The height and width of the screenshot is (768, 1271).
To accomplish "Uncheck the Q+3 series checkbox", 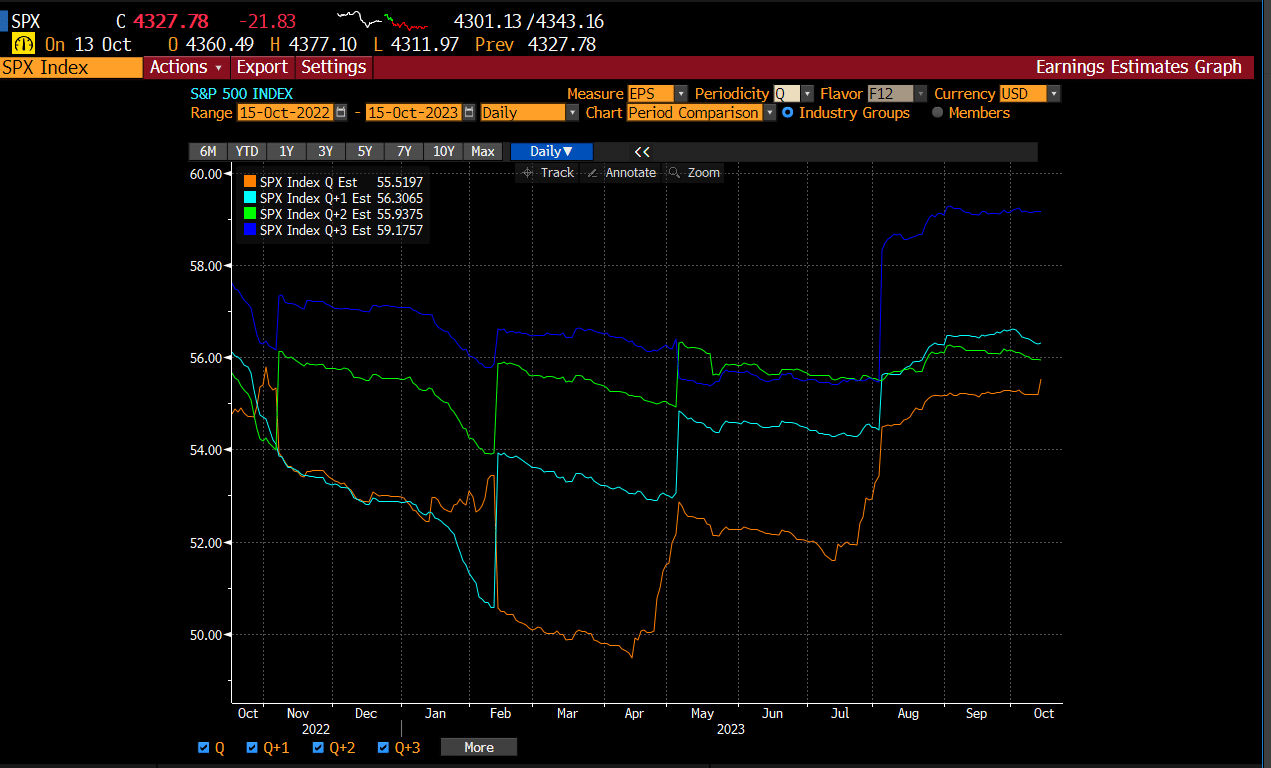I will tap(383, 747).
